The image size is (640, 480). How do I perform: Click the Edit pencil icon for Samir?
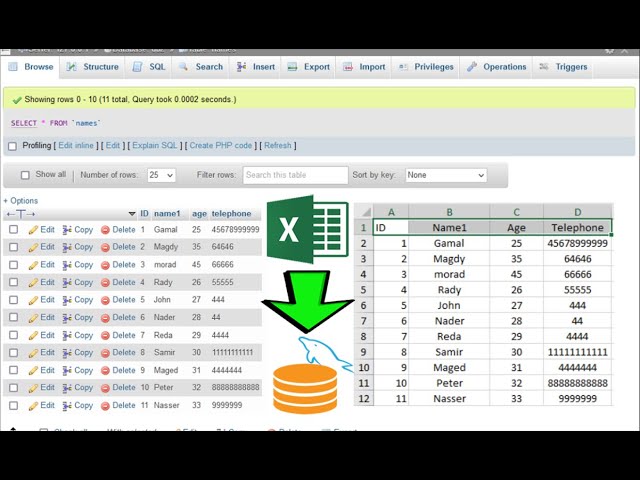pos(33,353)
